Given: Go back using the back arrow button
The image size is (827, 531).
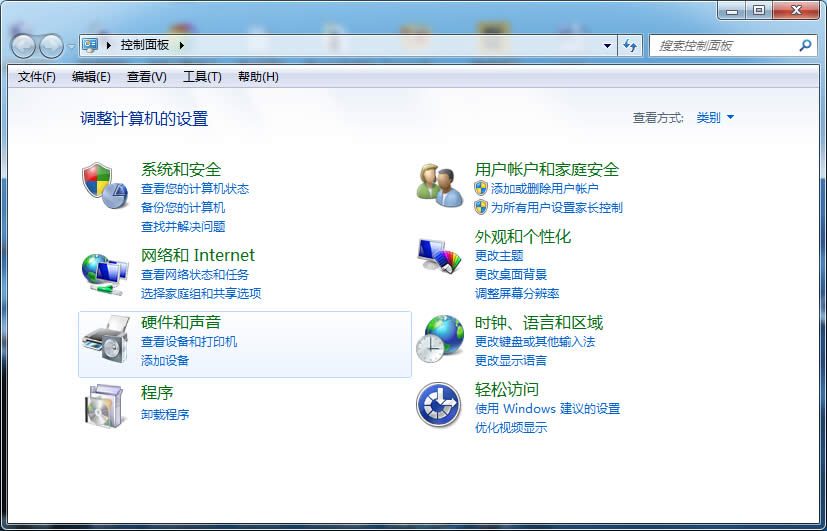Looking at the screenshot, I should (x=24, y=46).
